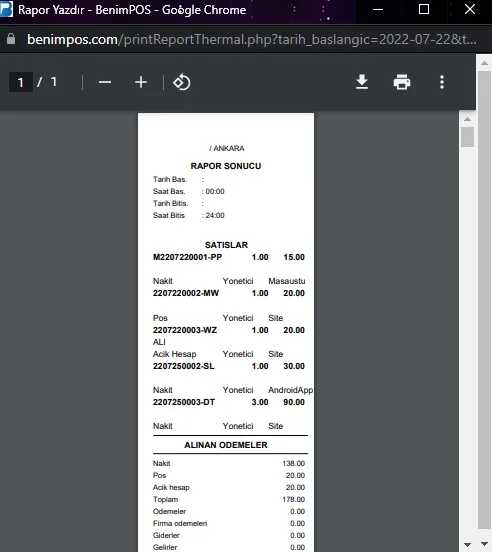Click the outer scrollbar up arrow

point(484,63)
